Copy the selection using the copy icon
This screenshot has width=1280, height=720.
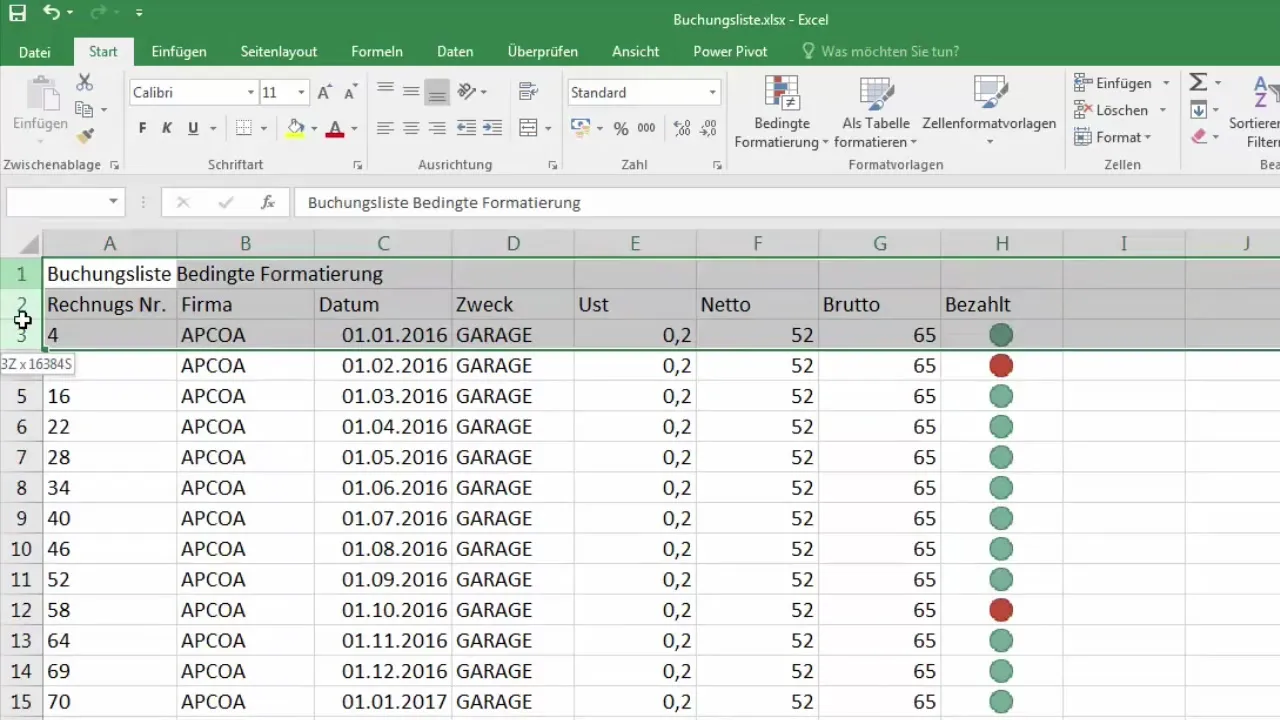[x=85, y=109]
